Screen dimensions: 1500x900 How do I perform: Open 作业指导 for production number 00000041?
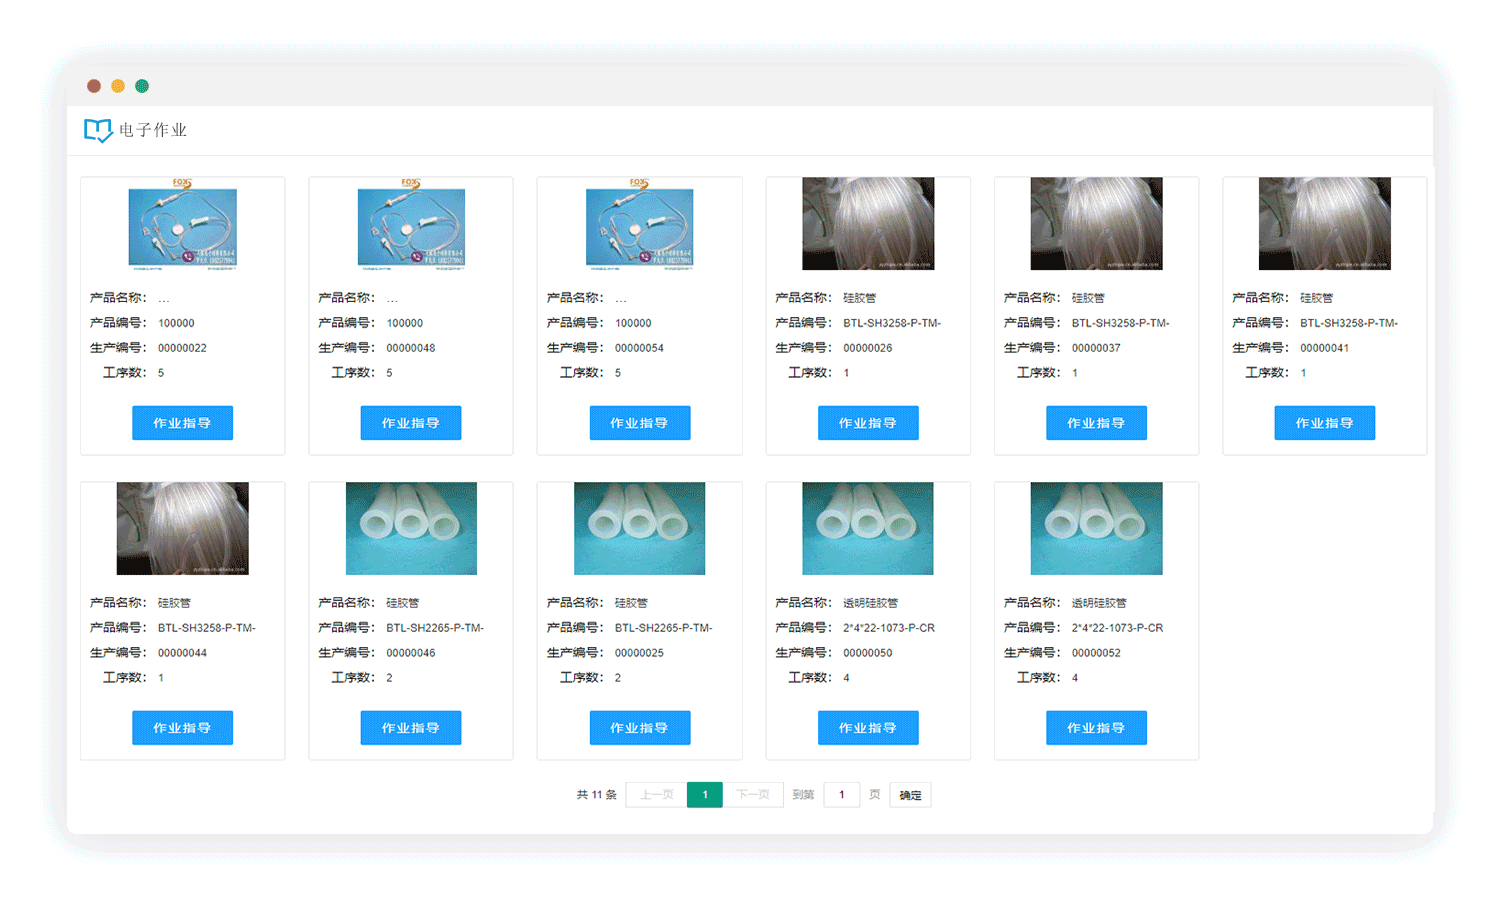point(1324,423)
